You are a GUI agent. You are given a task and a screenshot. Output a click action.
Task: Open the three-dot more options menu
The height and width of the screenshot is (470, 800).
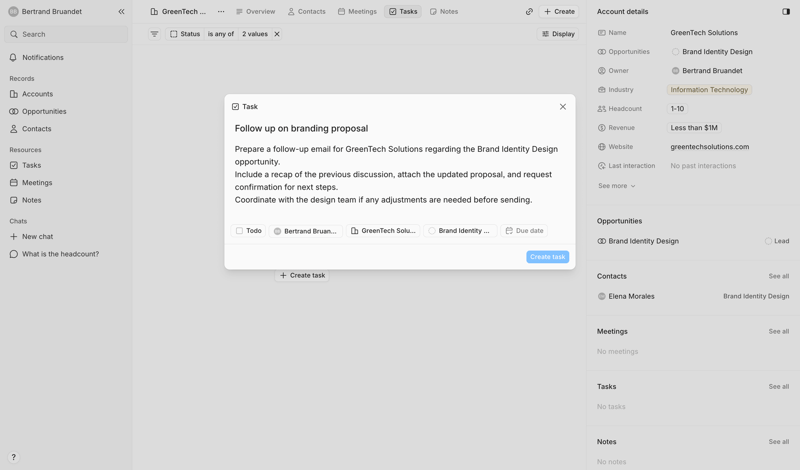coord(221,12)
